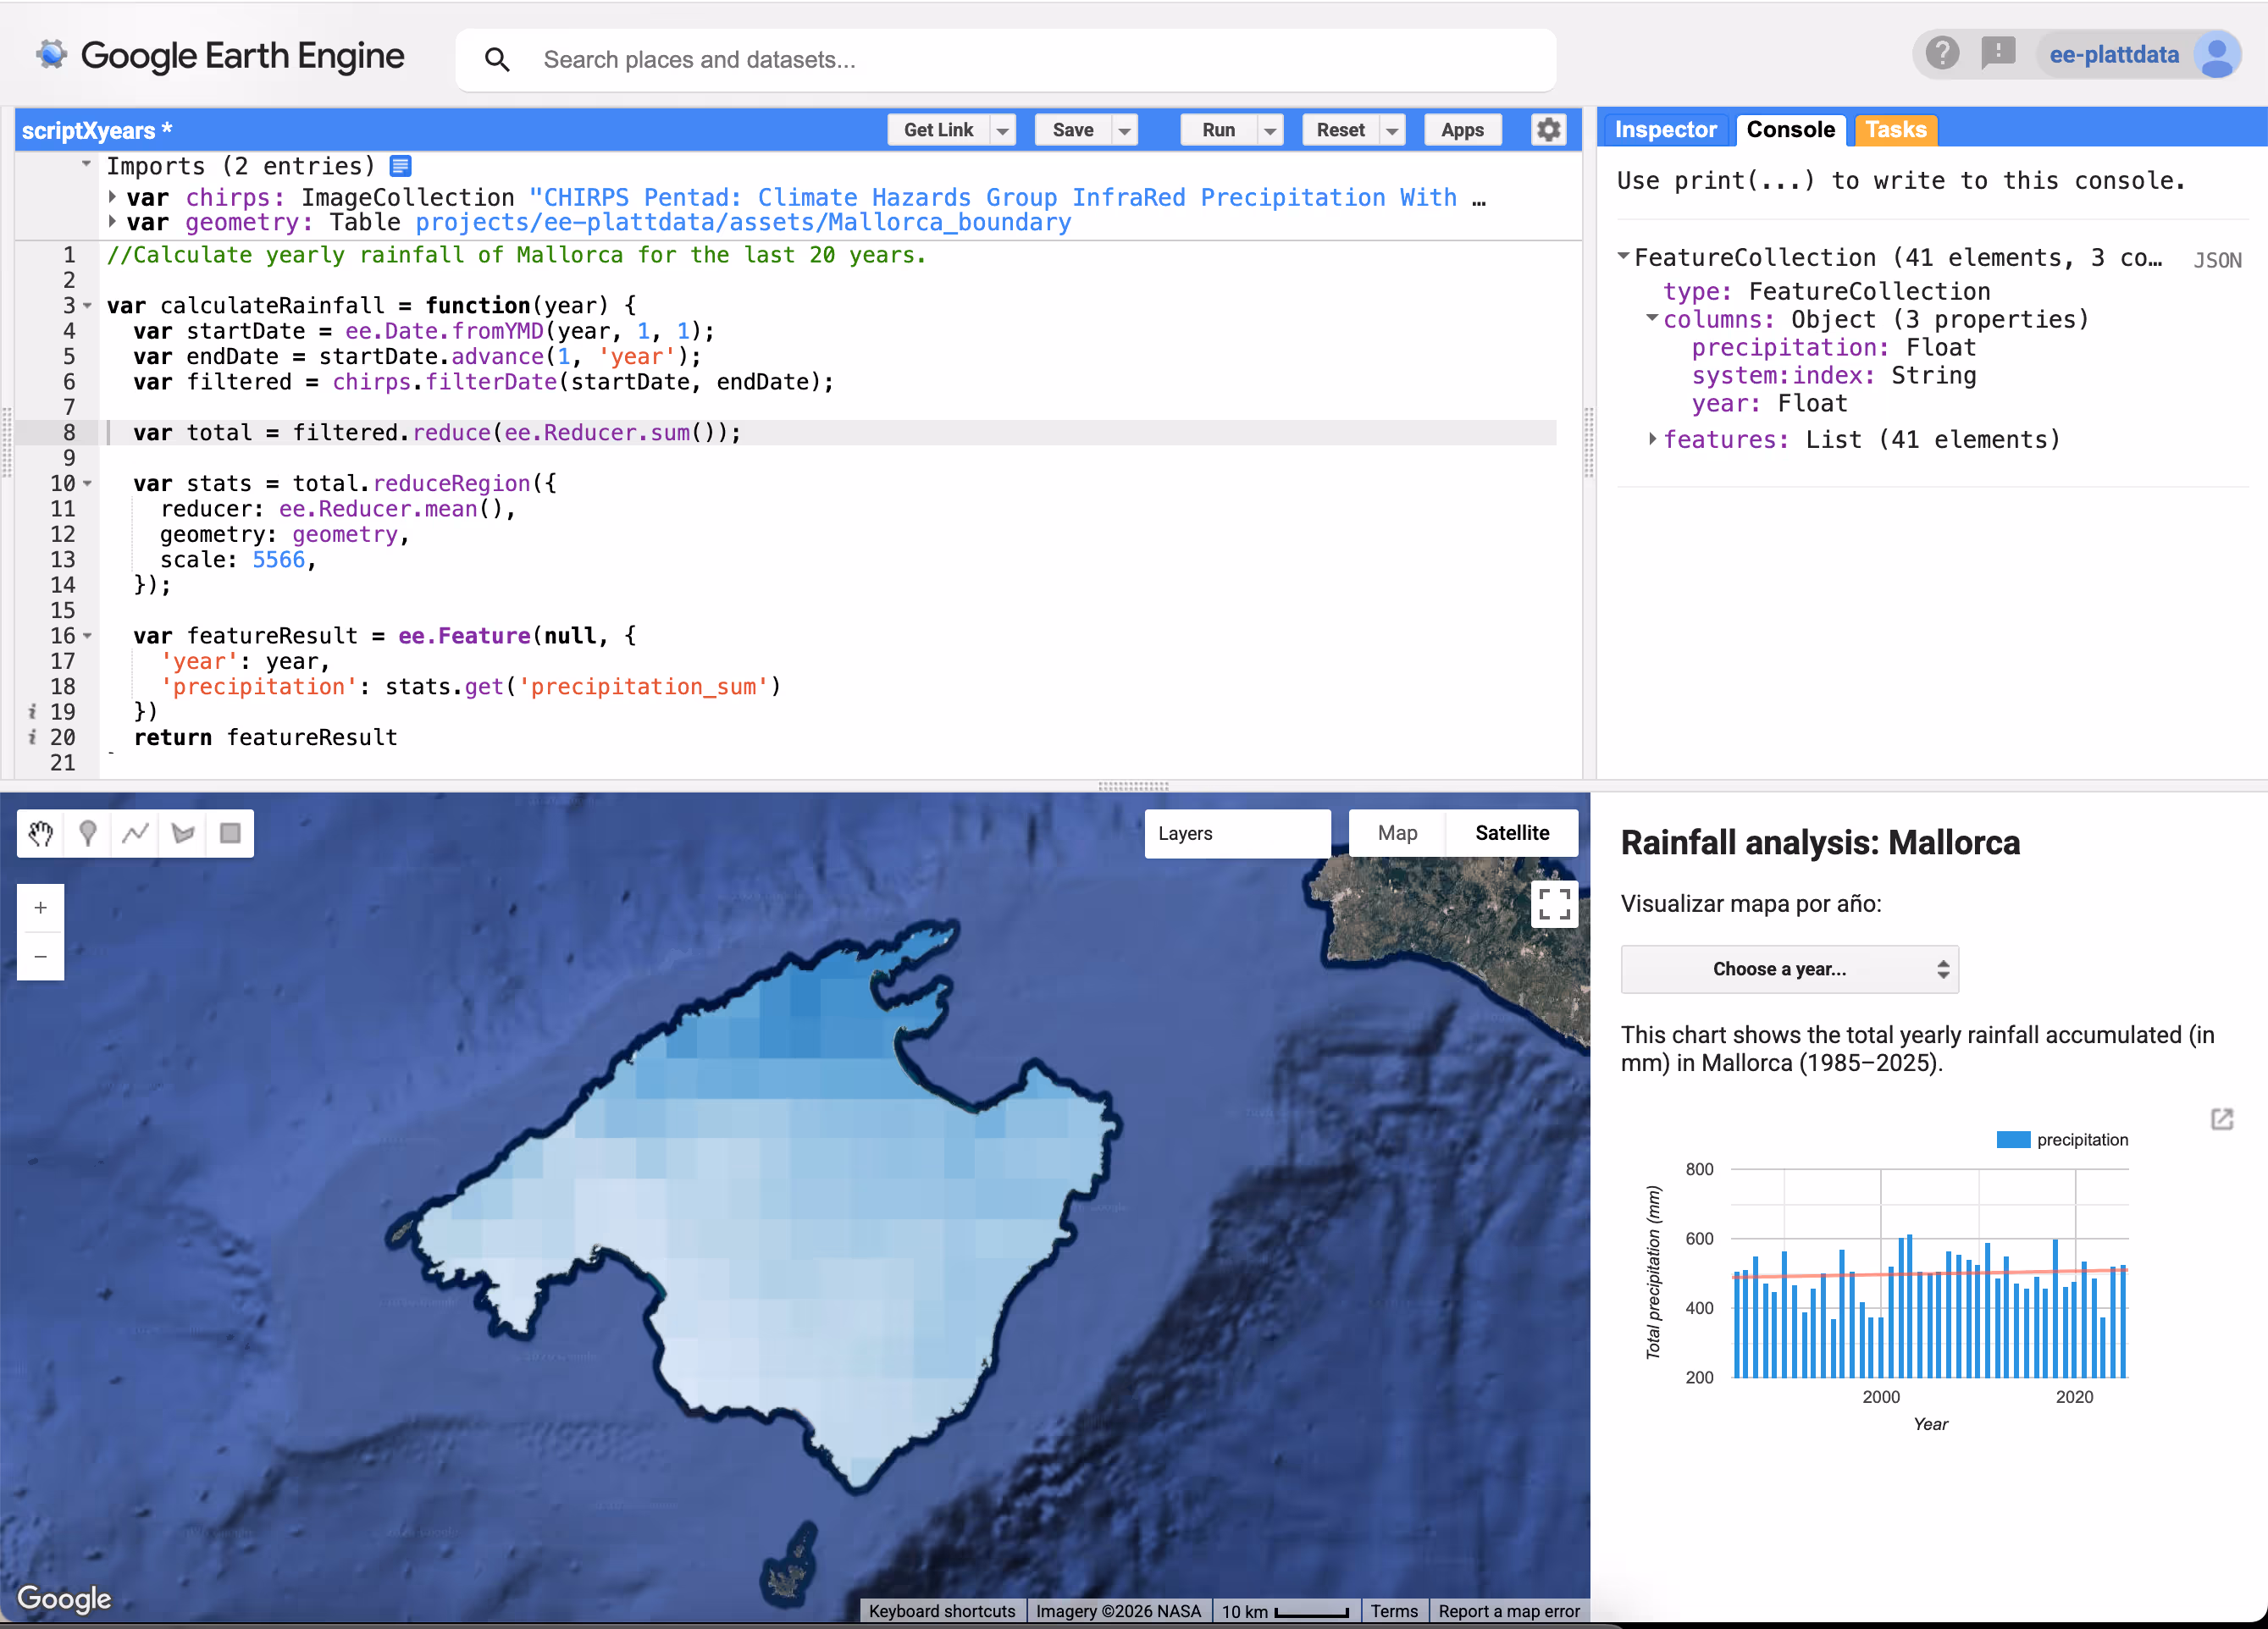Open the chart in a new tab

coord(2222,1119)
